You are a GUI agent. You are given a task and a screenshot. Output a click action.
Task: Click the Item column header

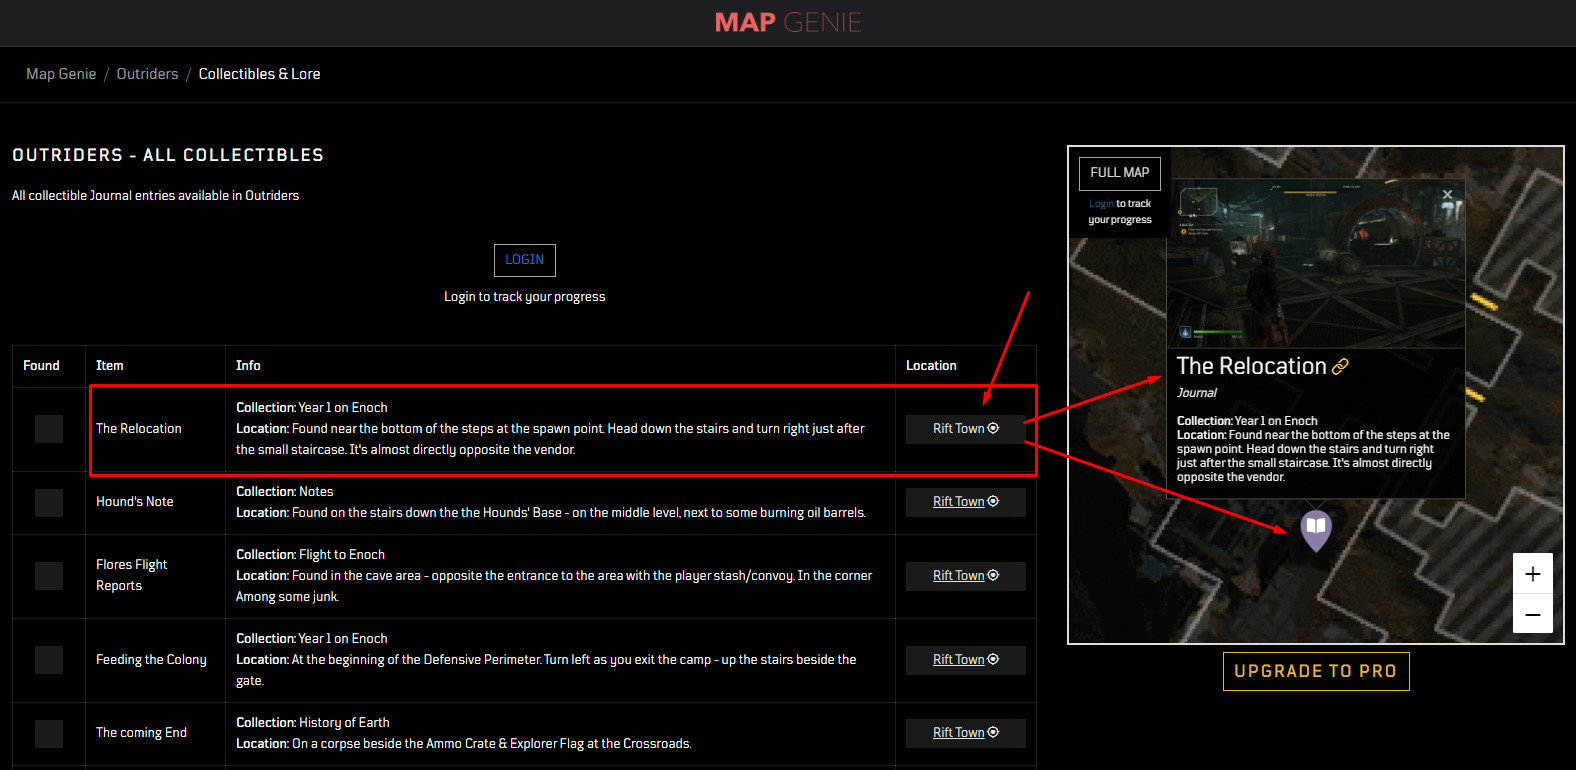click(x=110, y=366)
